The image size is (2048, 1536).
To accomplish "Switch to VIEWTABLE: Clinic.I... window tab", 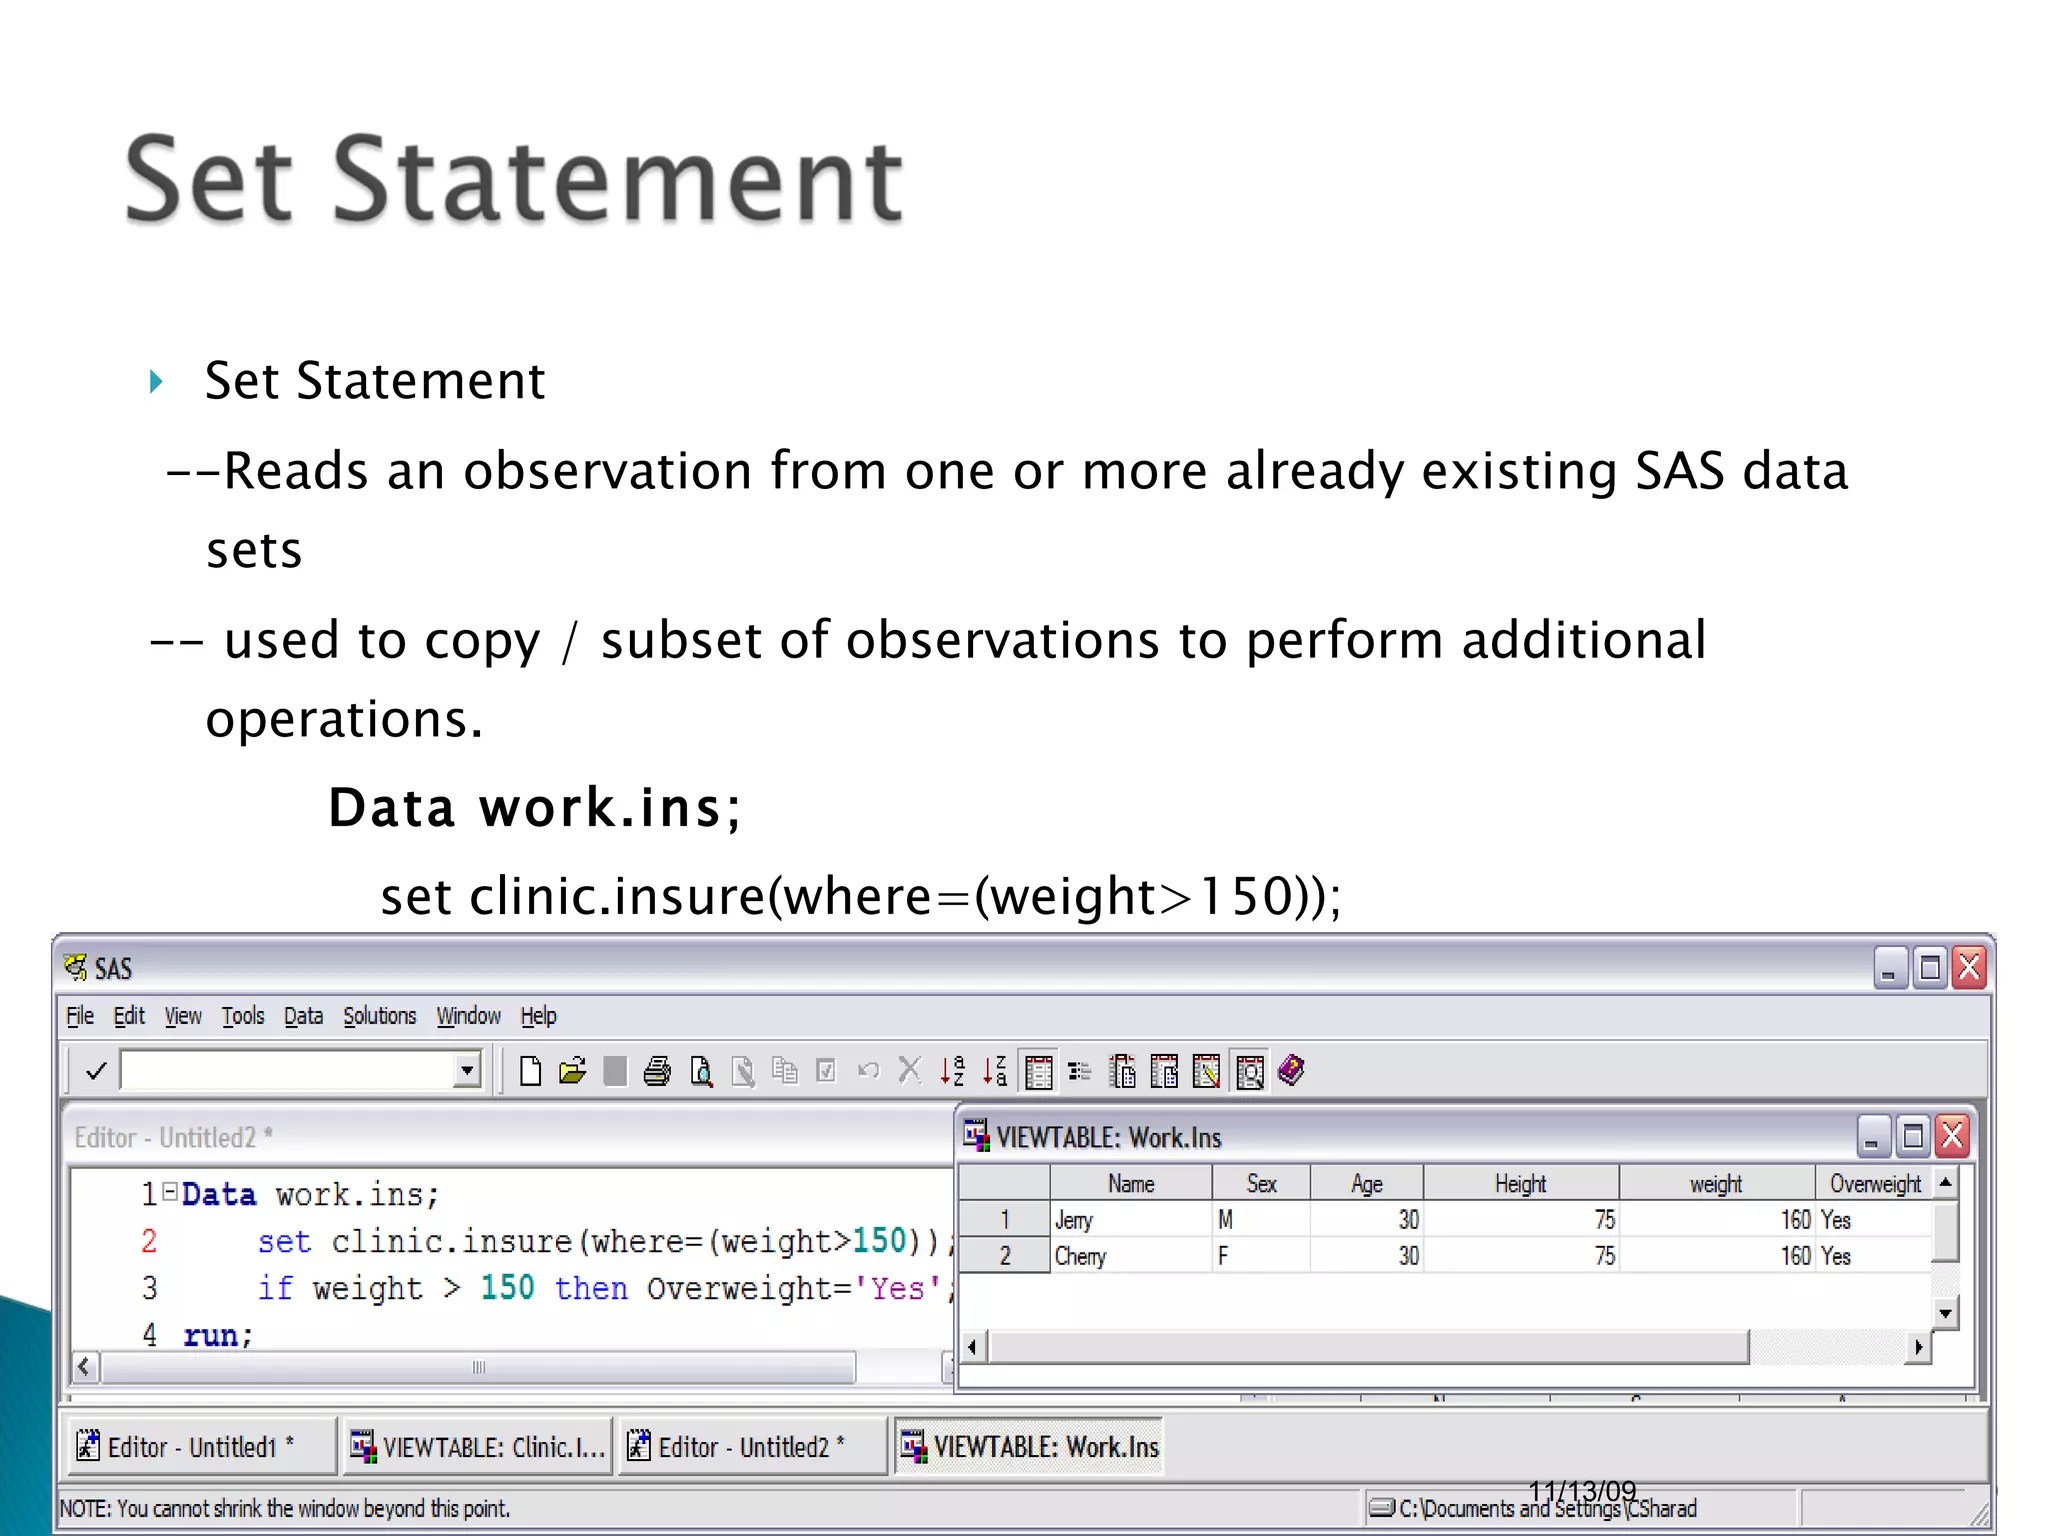I will 478,1447.
